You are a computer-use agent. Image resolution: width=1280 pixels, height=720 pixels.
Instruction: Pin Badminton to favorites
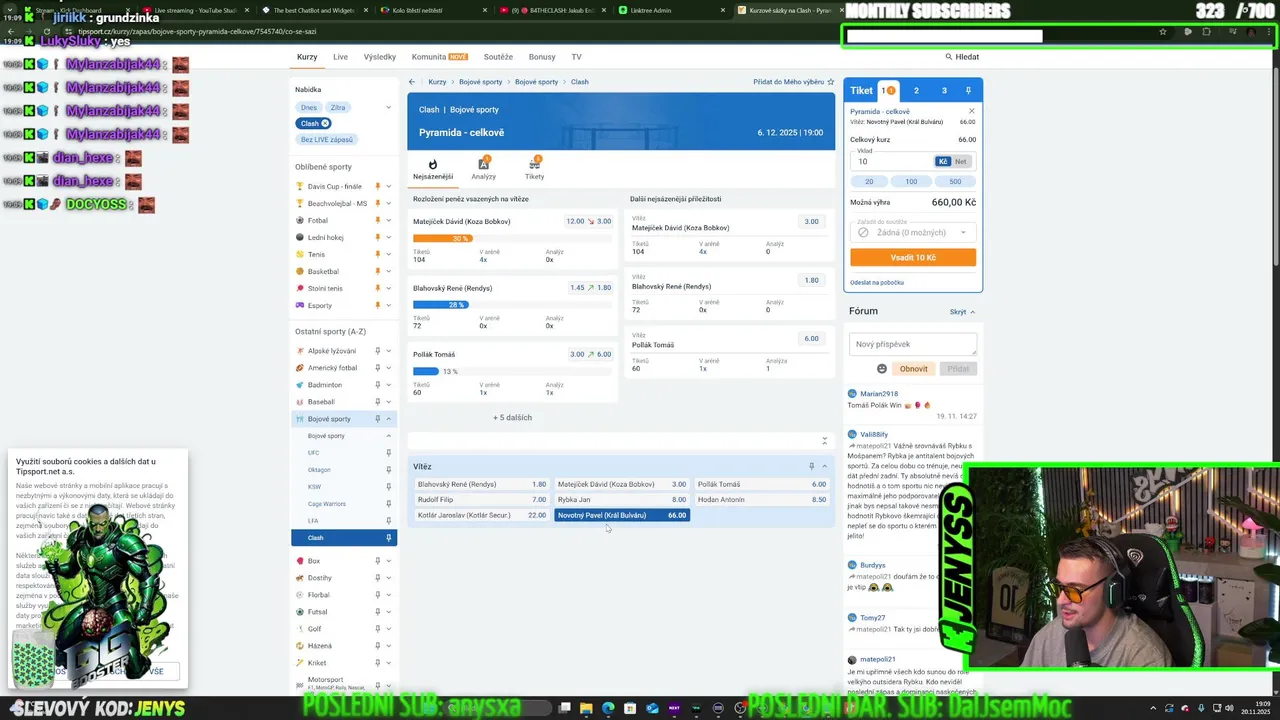coord(377,385)
